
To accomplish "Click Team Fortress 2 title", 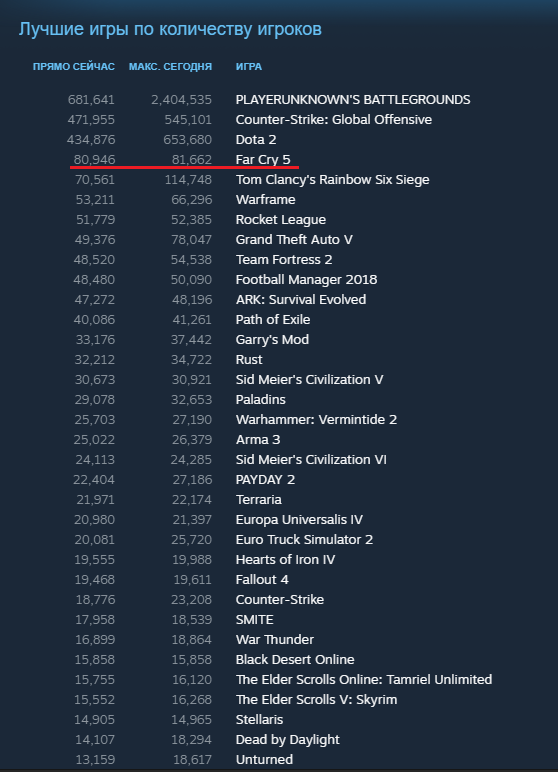I will (x=284, y=259).
